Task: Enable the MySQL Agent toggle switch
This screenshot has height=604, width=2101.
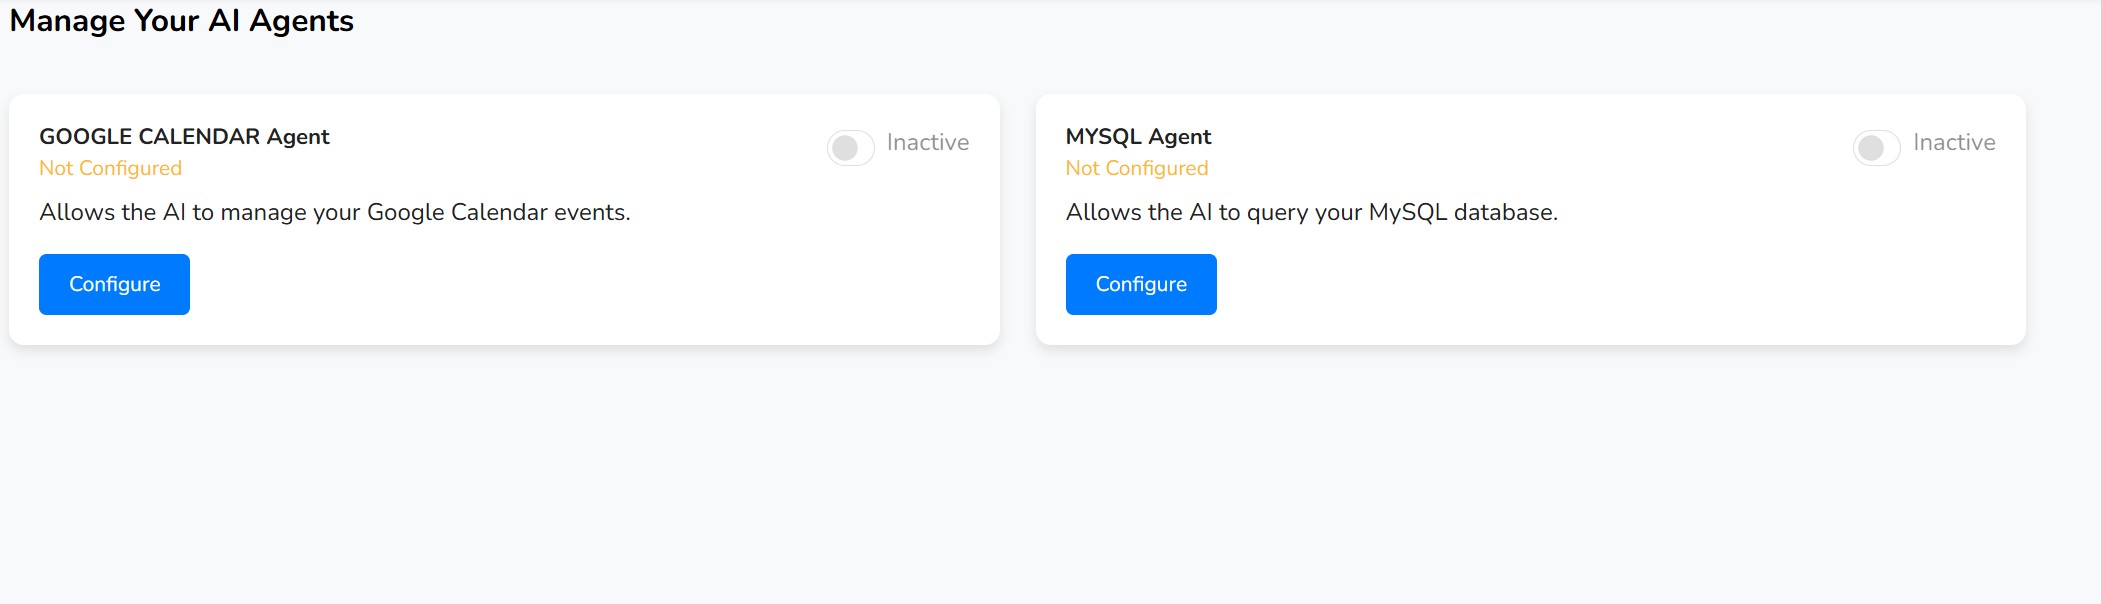Action: coord(1876,148)
